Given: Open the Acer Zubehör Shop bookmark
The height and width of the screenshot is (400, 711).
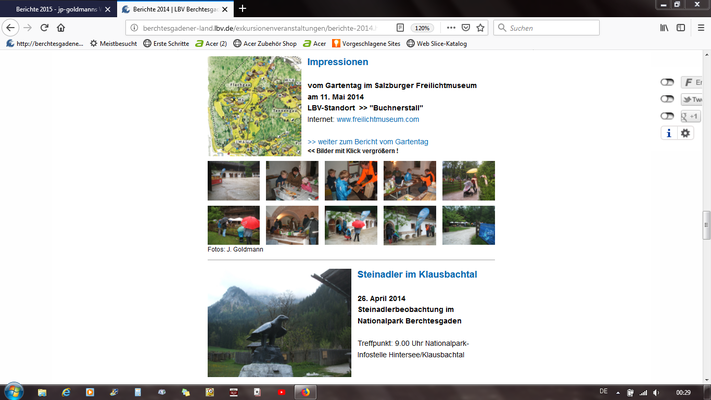Looking at the screenshot, I should tap(265, 44).
